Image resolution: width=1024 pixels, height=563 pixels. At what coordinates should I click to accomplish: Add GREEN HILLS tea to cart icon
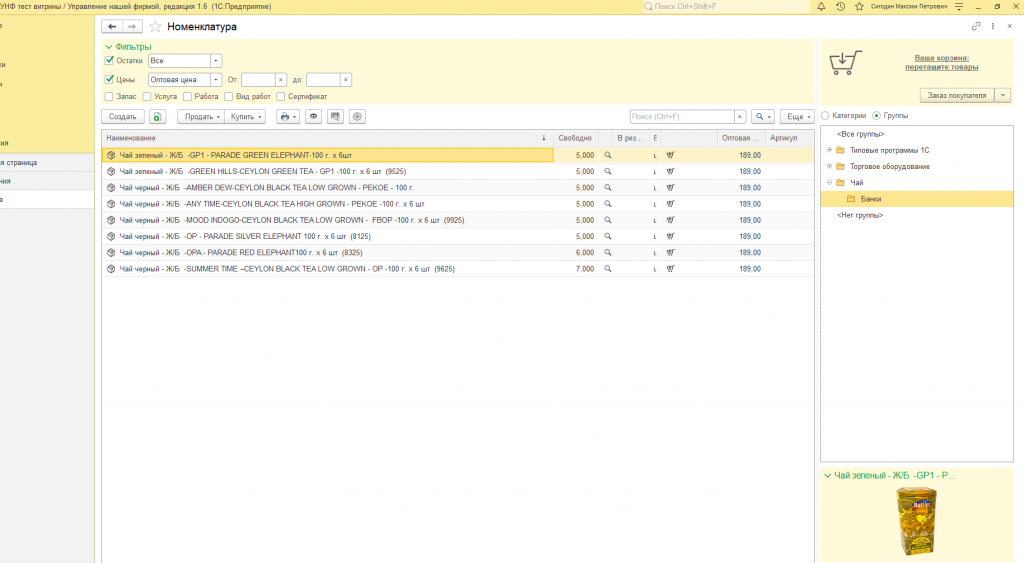click(670, 172)
